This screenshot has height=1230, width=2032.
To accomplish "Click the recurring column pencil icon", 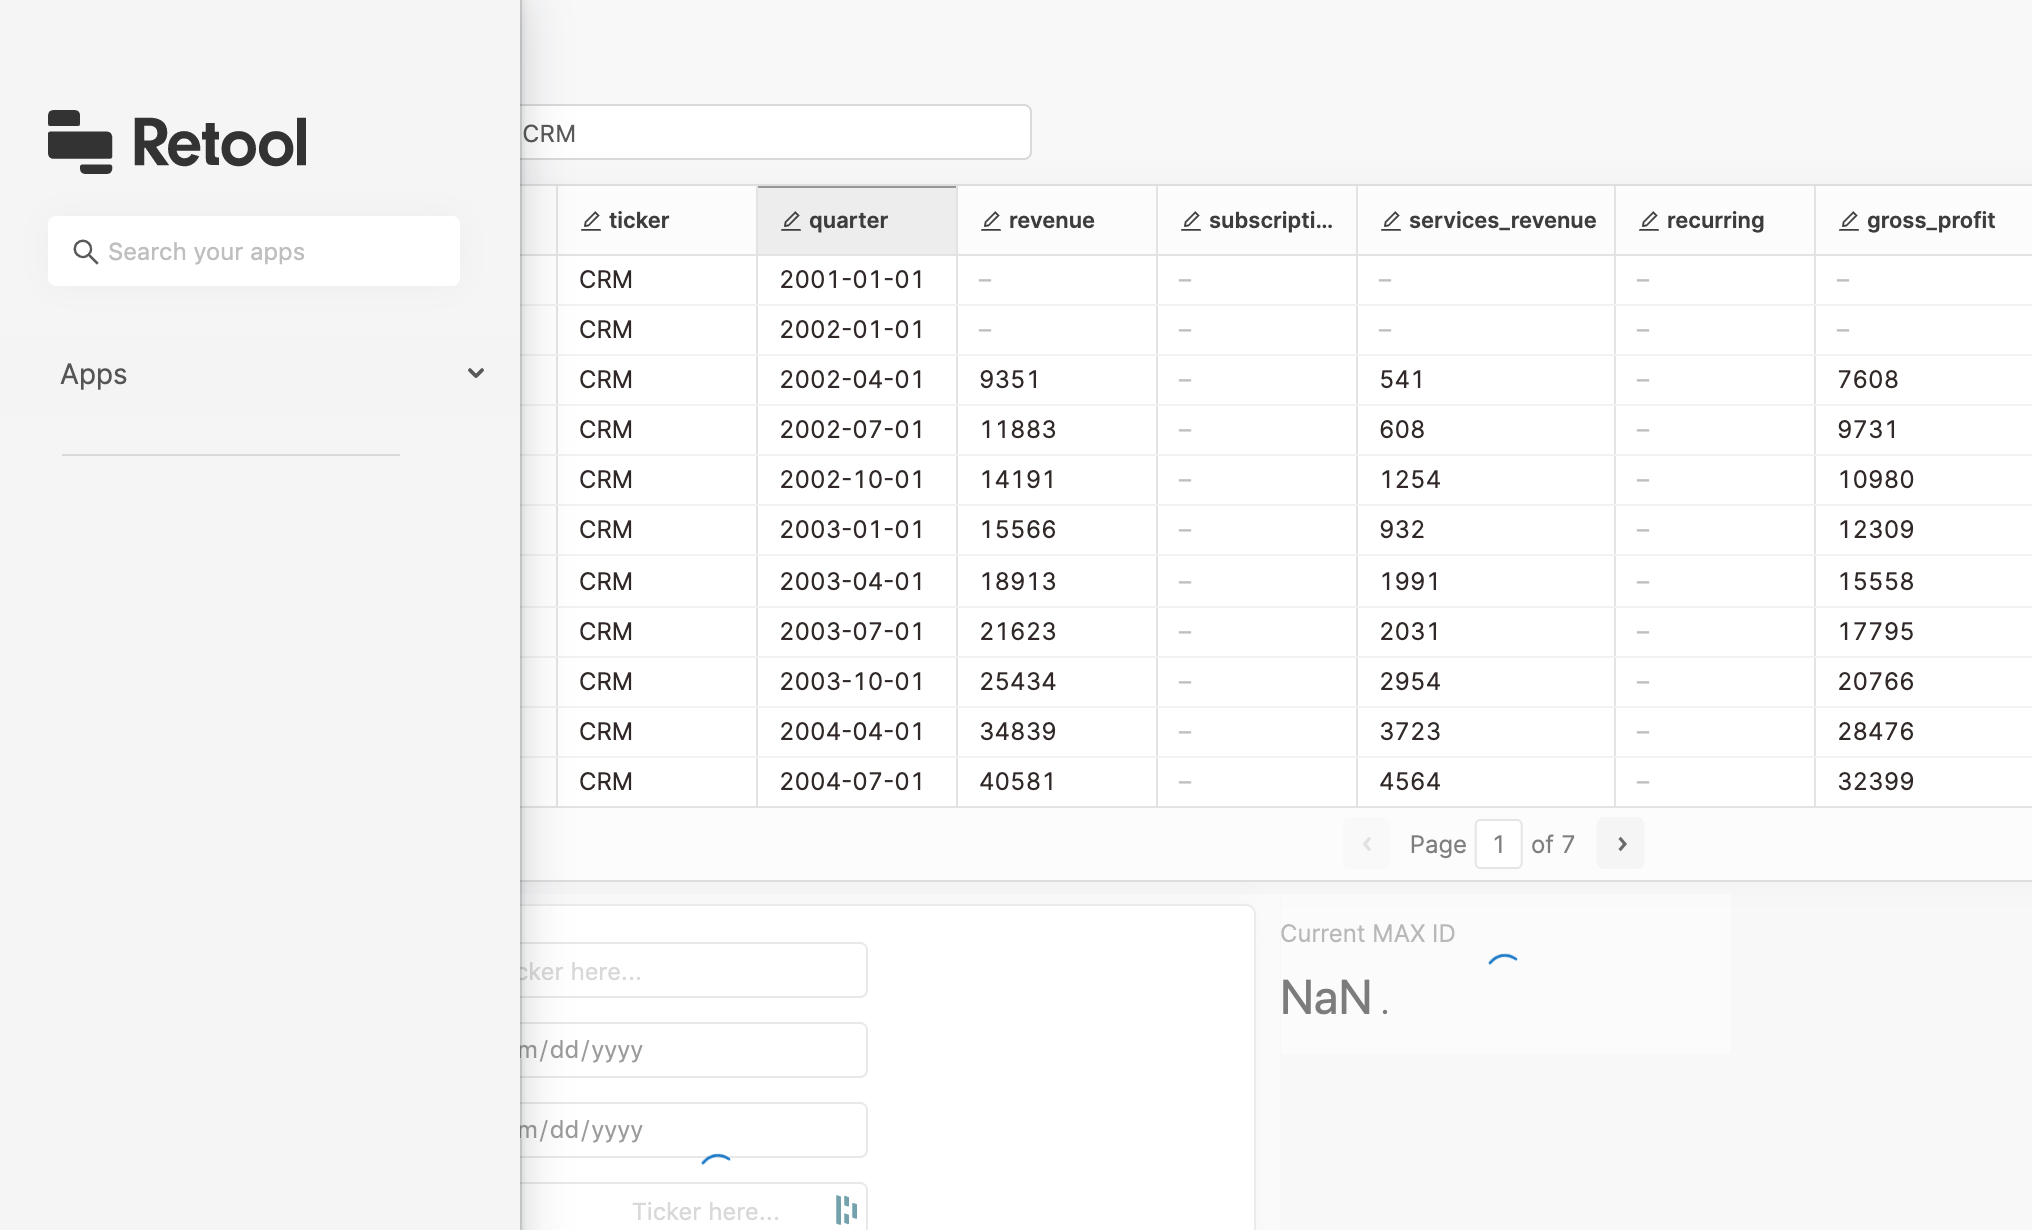I will [x=1649, y=221].
